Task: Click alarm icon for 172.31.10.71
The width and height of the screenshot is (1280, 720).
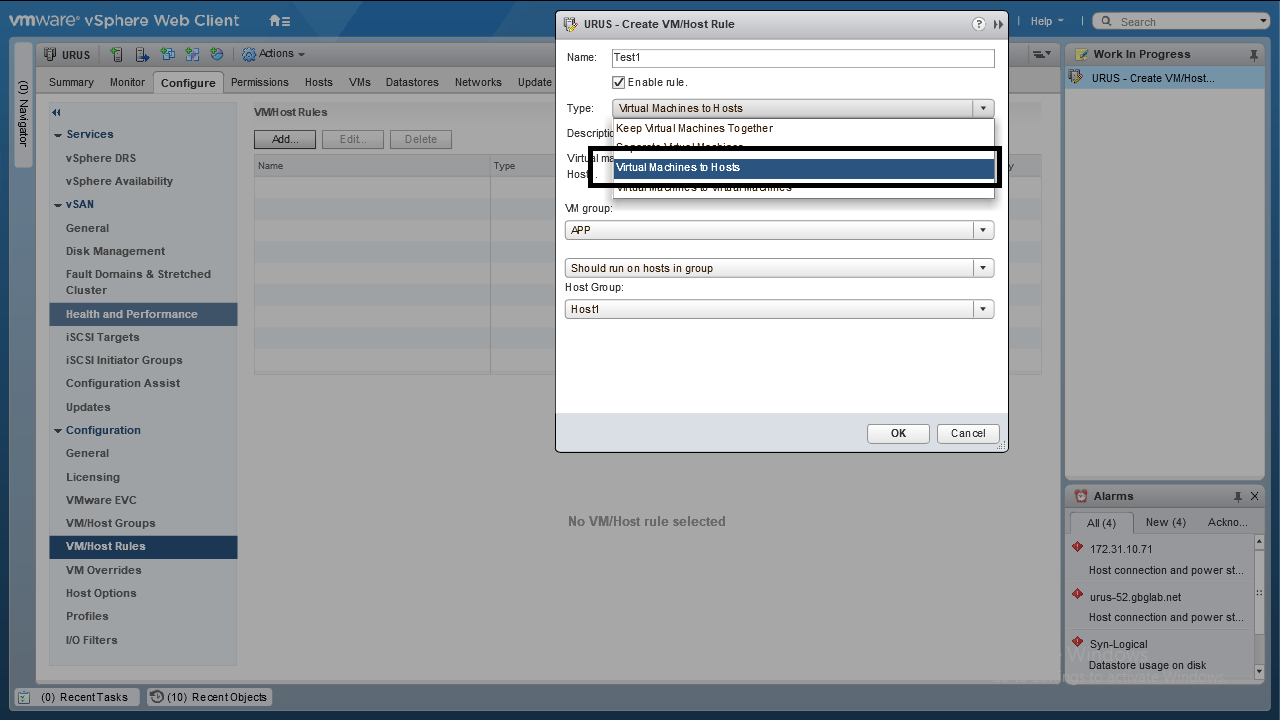Action: [1077, 547]
